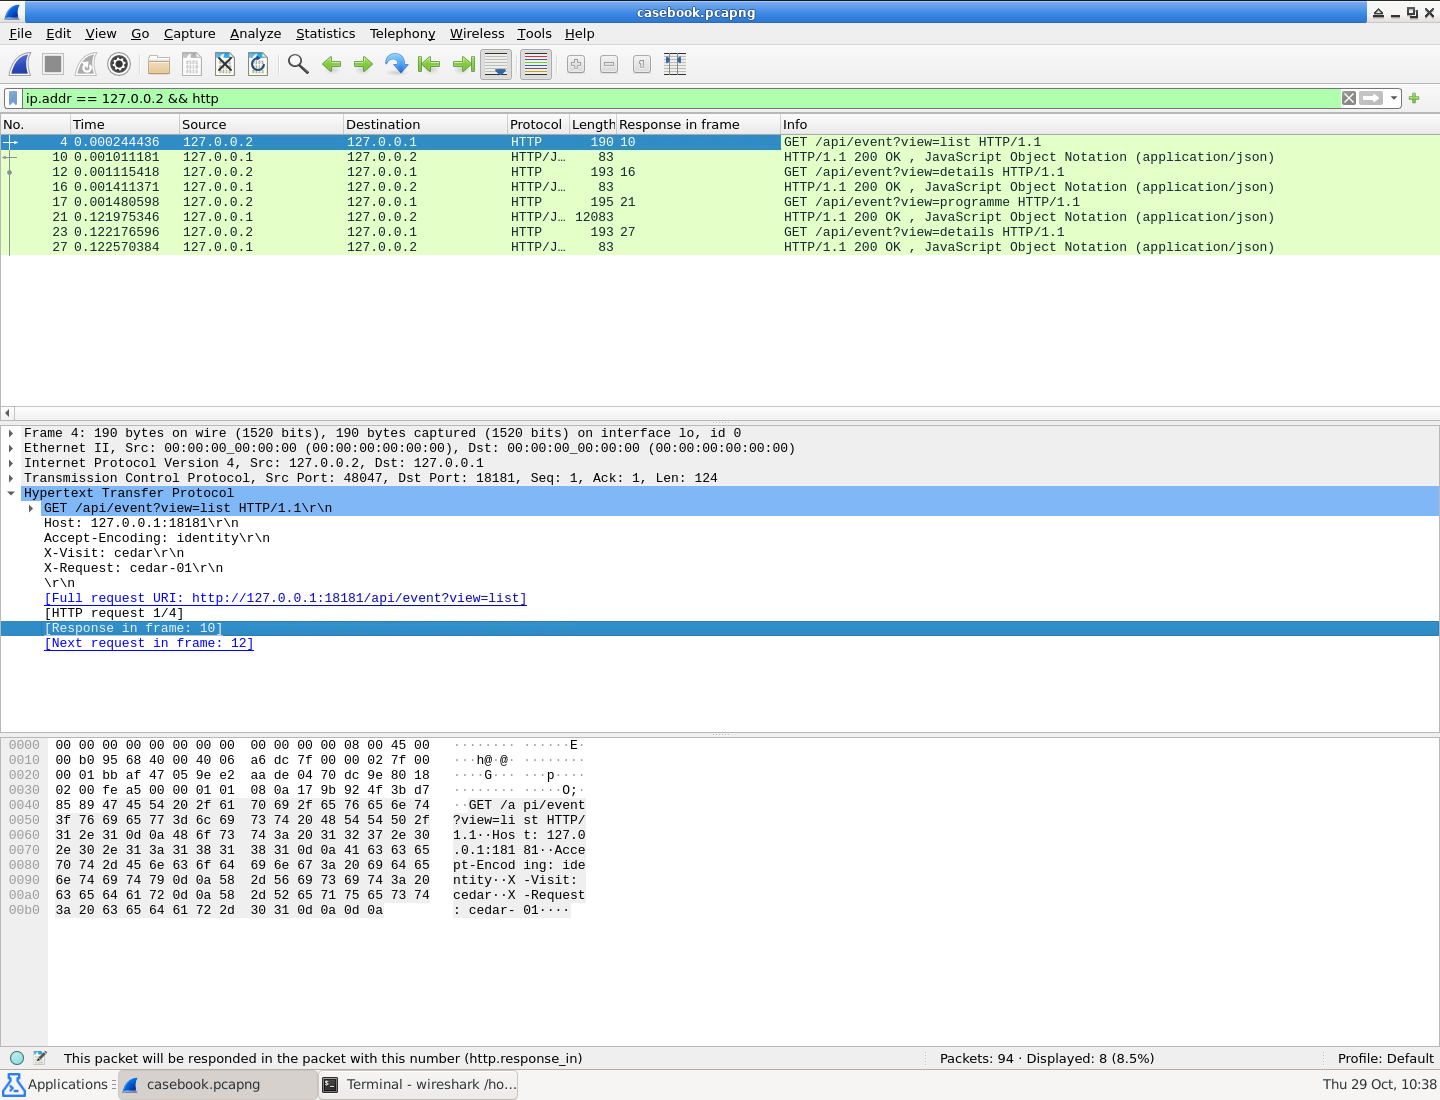Go forward in packet history
This screenshot has height=1100, width=1440.
pyautogui.click(x=364, y=64)
